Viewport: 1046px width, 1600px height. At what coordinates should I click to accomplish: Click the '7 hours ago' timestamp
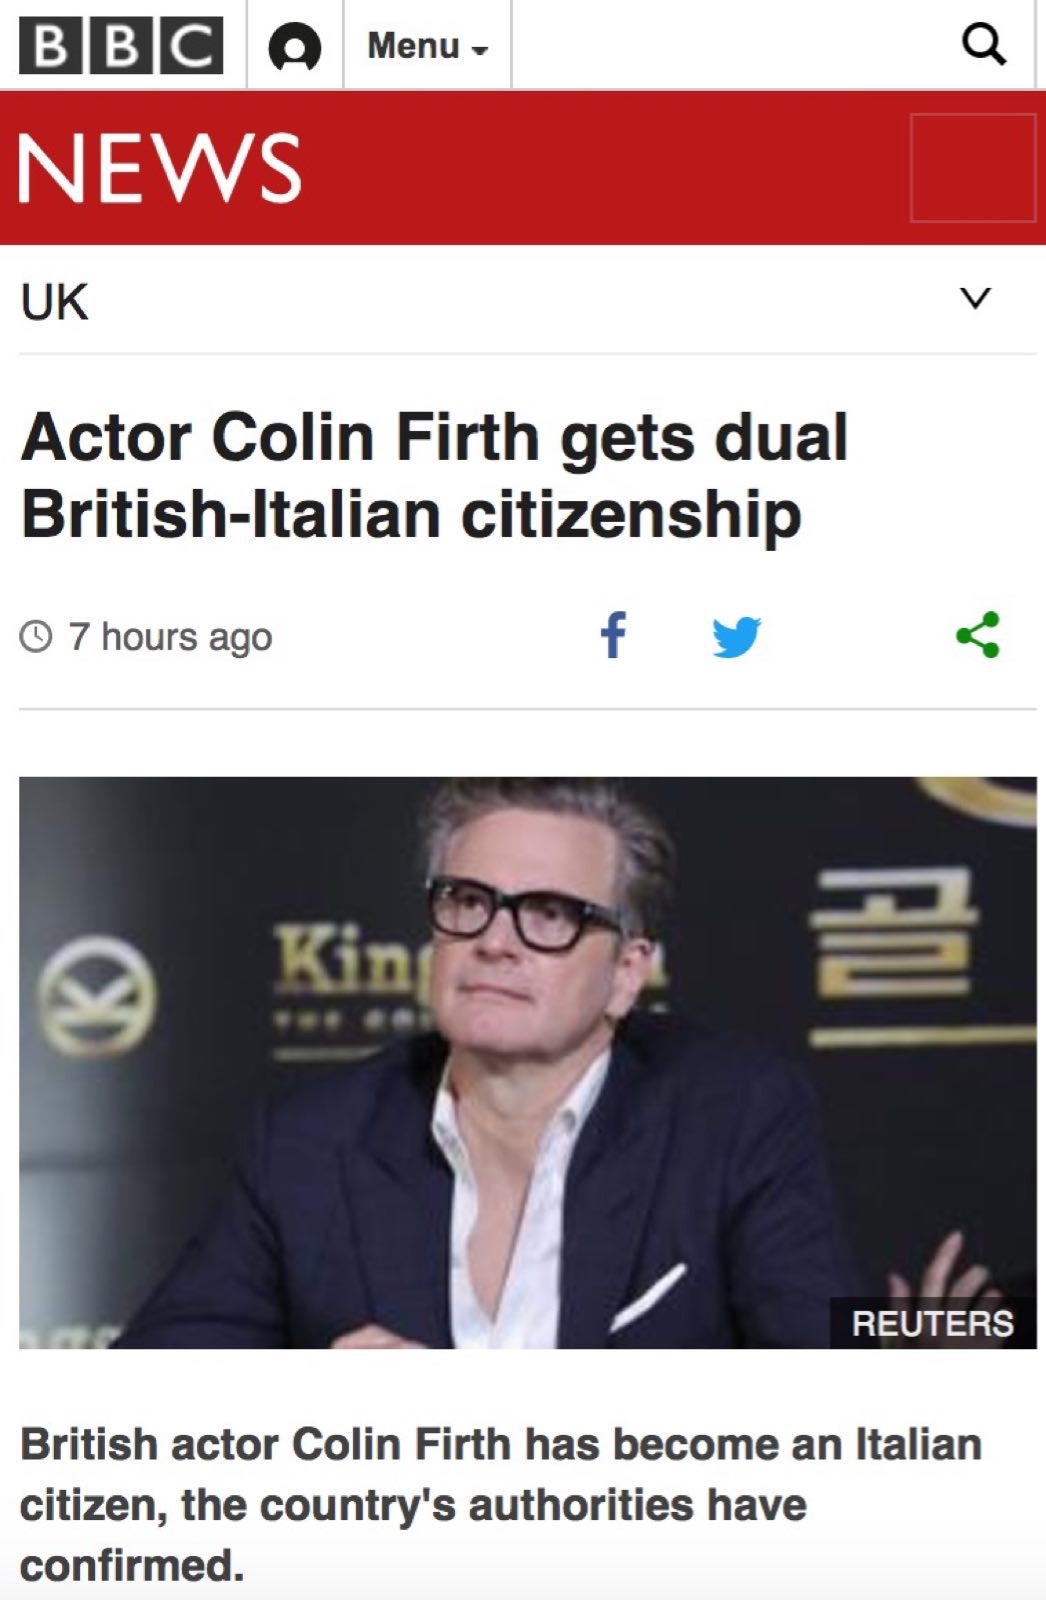[x=170, y=637]
